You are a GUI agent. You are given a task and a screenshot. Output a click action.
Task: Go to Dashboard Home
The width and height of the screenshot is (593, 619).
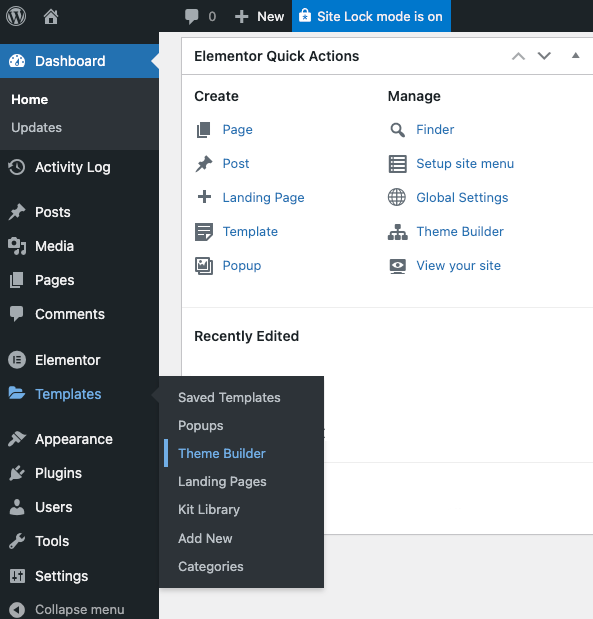(30, 99)
